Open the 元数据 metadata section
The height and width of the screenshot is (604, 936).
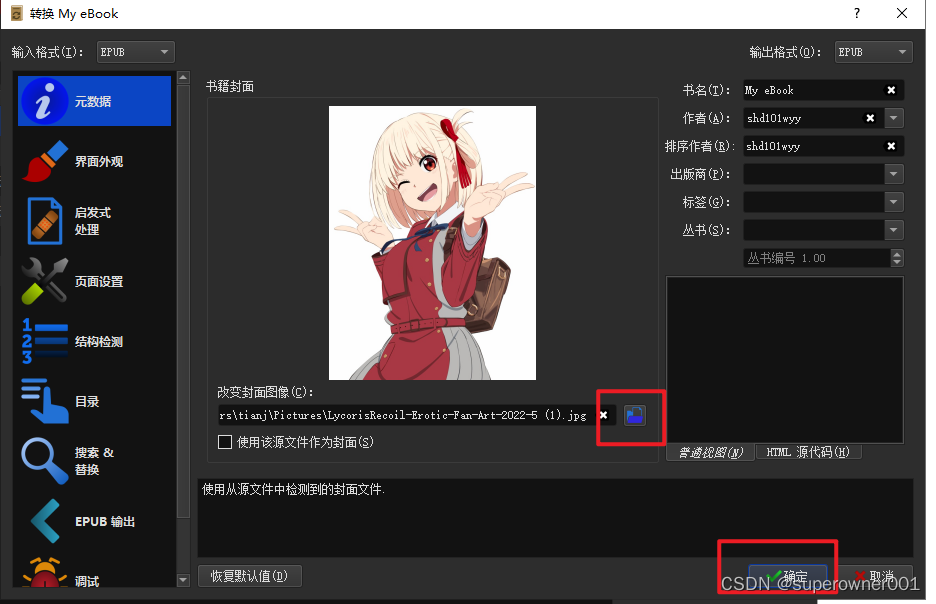(x=94, y=101)
